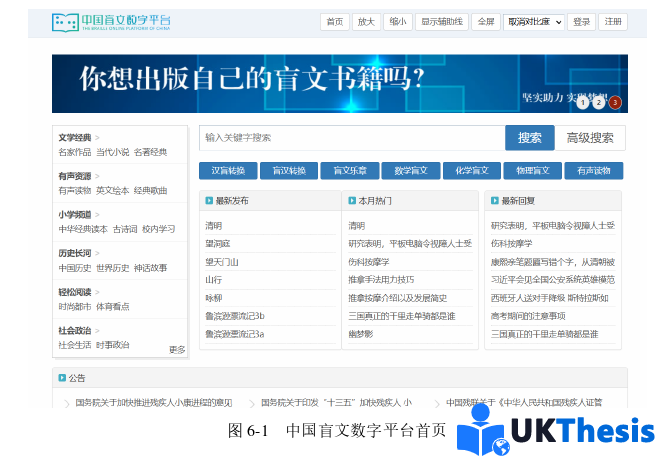
Task: Open the 中华经典读本 link
Action: pos(83,229)
